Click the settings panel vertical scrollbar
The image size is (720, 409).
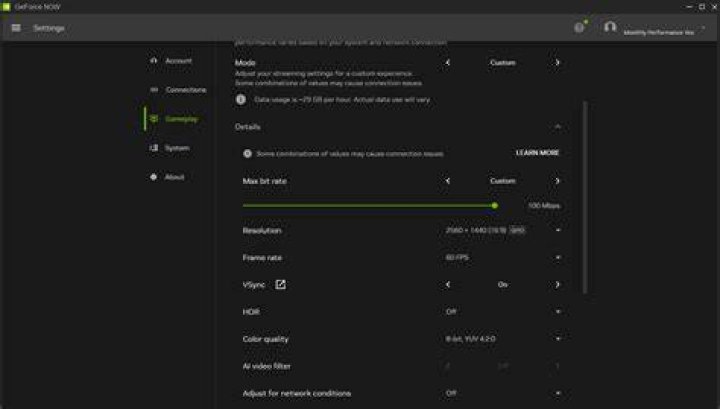[x=585, y=197]
